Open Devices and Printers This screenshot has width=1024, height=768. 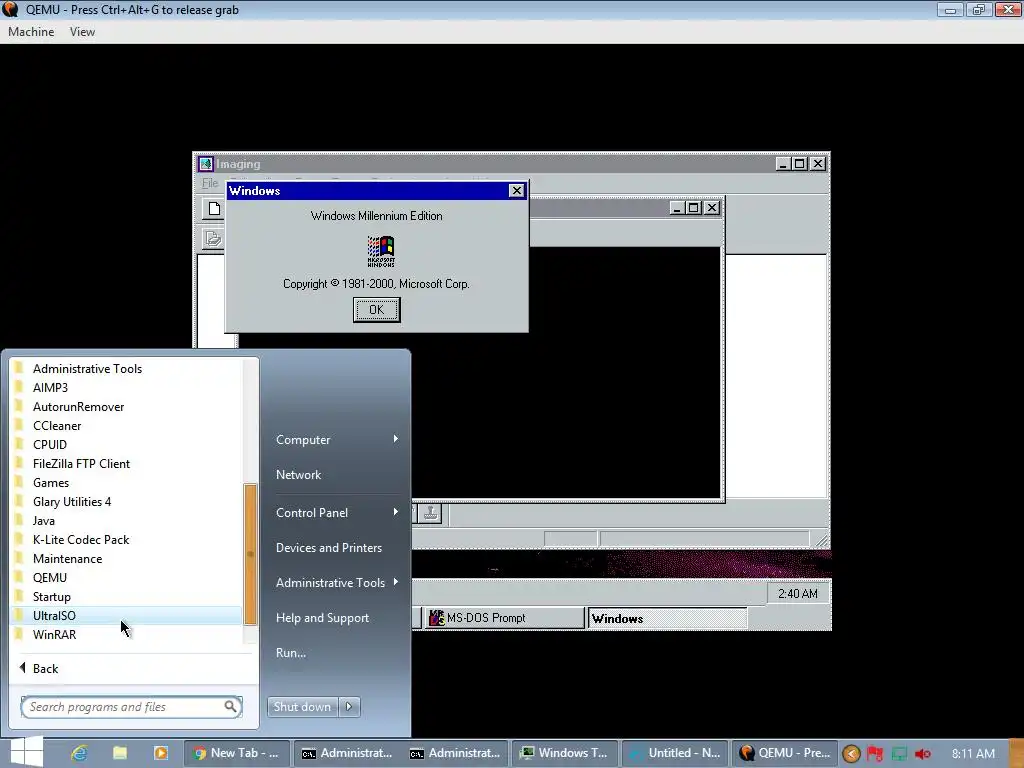click(328, 547)
